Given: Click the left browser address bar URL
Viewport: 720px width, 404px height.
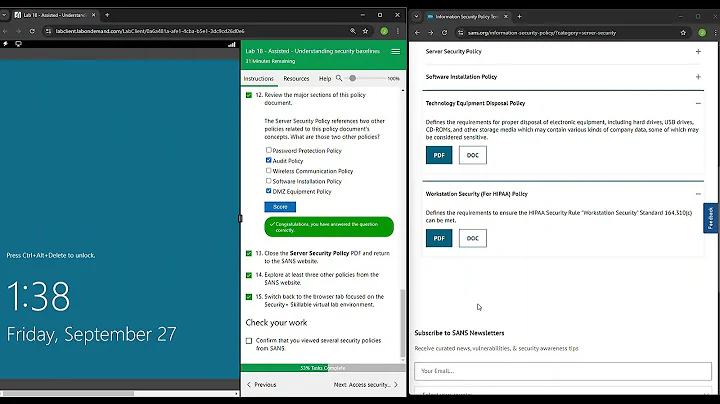Looking at the screenshot, I should [150, 31].
